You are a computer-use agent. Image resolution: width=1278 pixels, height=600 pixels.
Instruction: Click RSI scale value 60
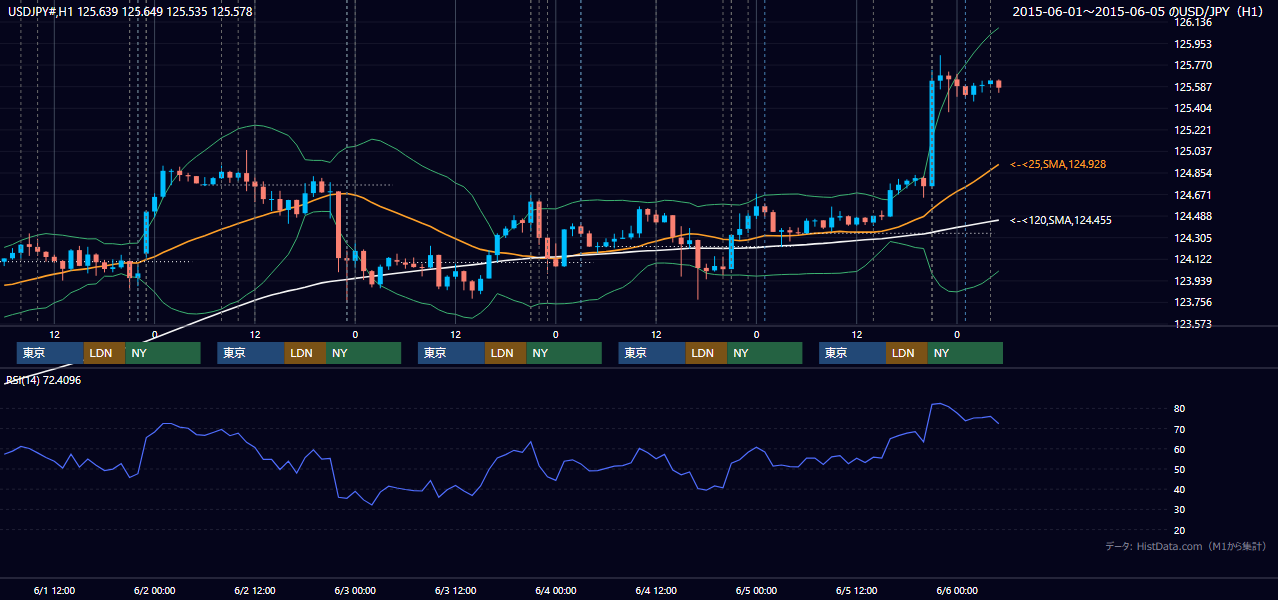pyautogui.click(x=1180, y=449)
